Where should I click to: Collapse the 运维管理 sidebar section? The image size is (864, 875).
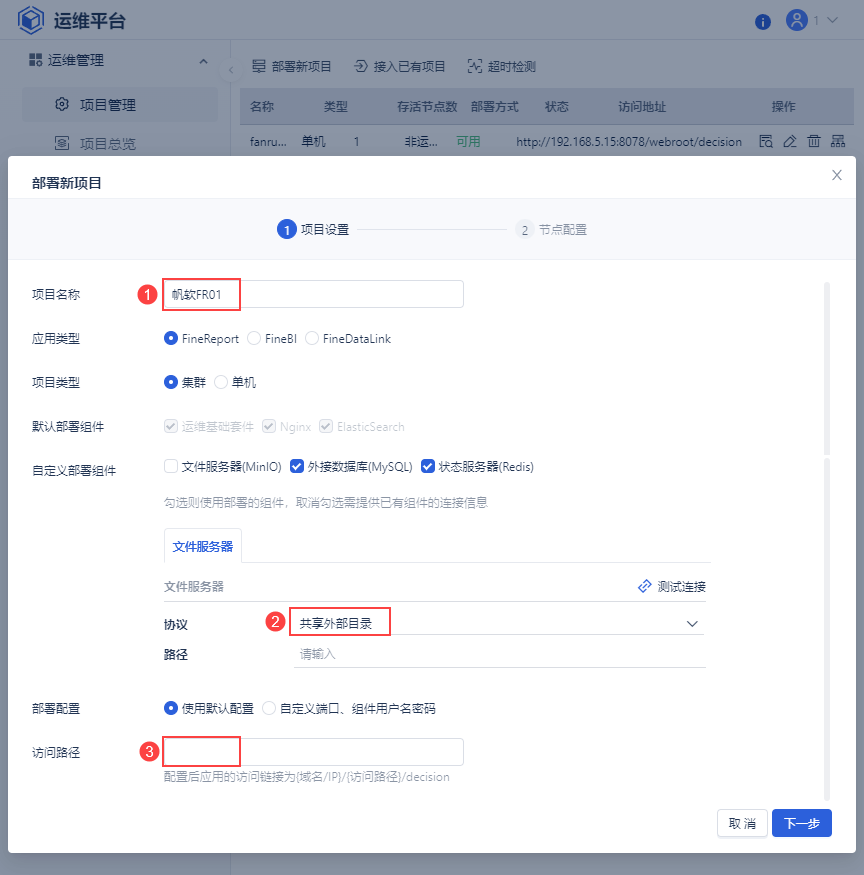click(x=203, y=59)
